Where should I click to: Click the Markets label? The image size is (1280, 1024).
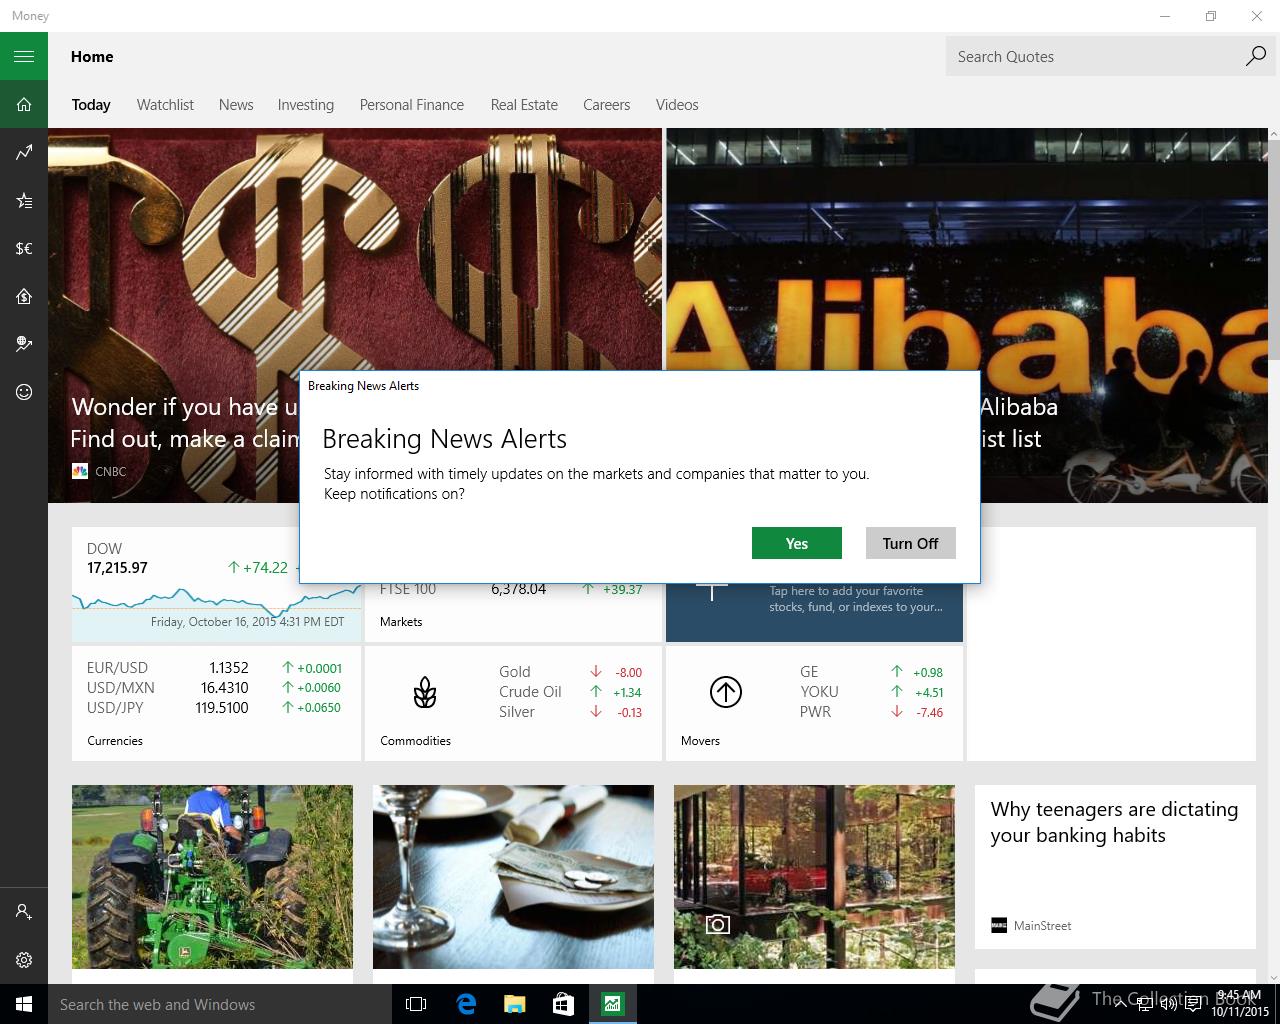tap(401, 622)
